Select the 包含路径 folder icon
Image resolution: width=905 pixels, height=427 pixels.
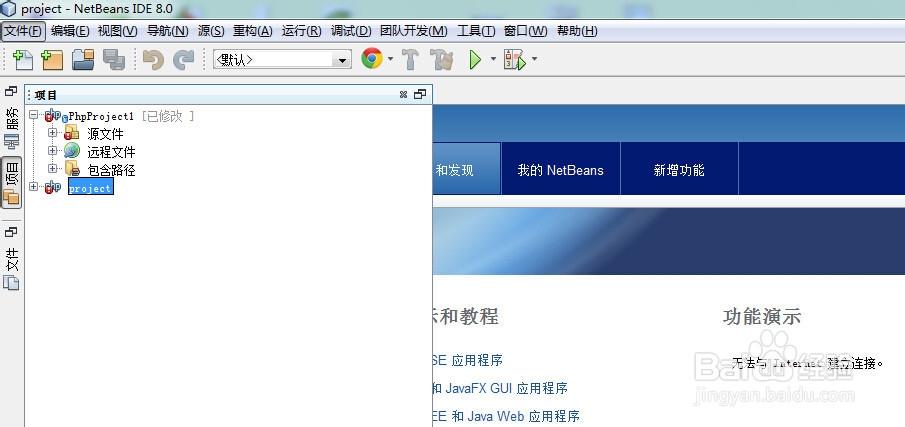[x=72, y=168]
